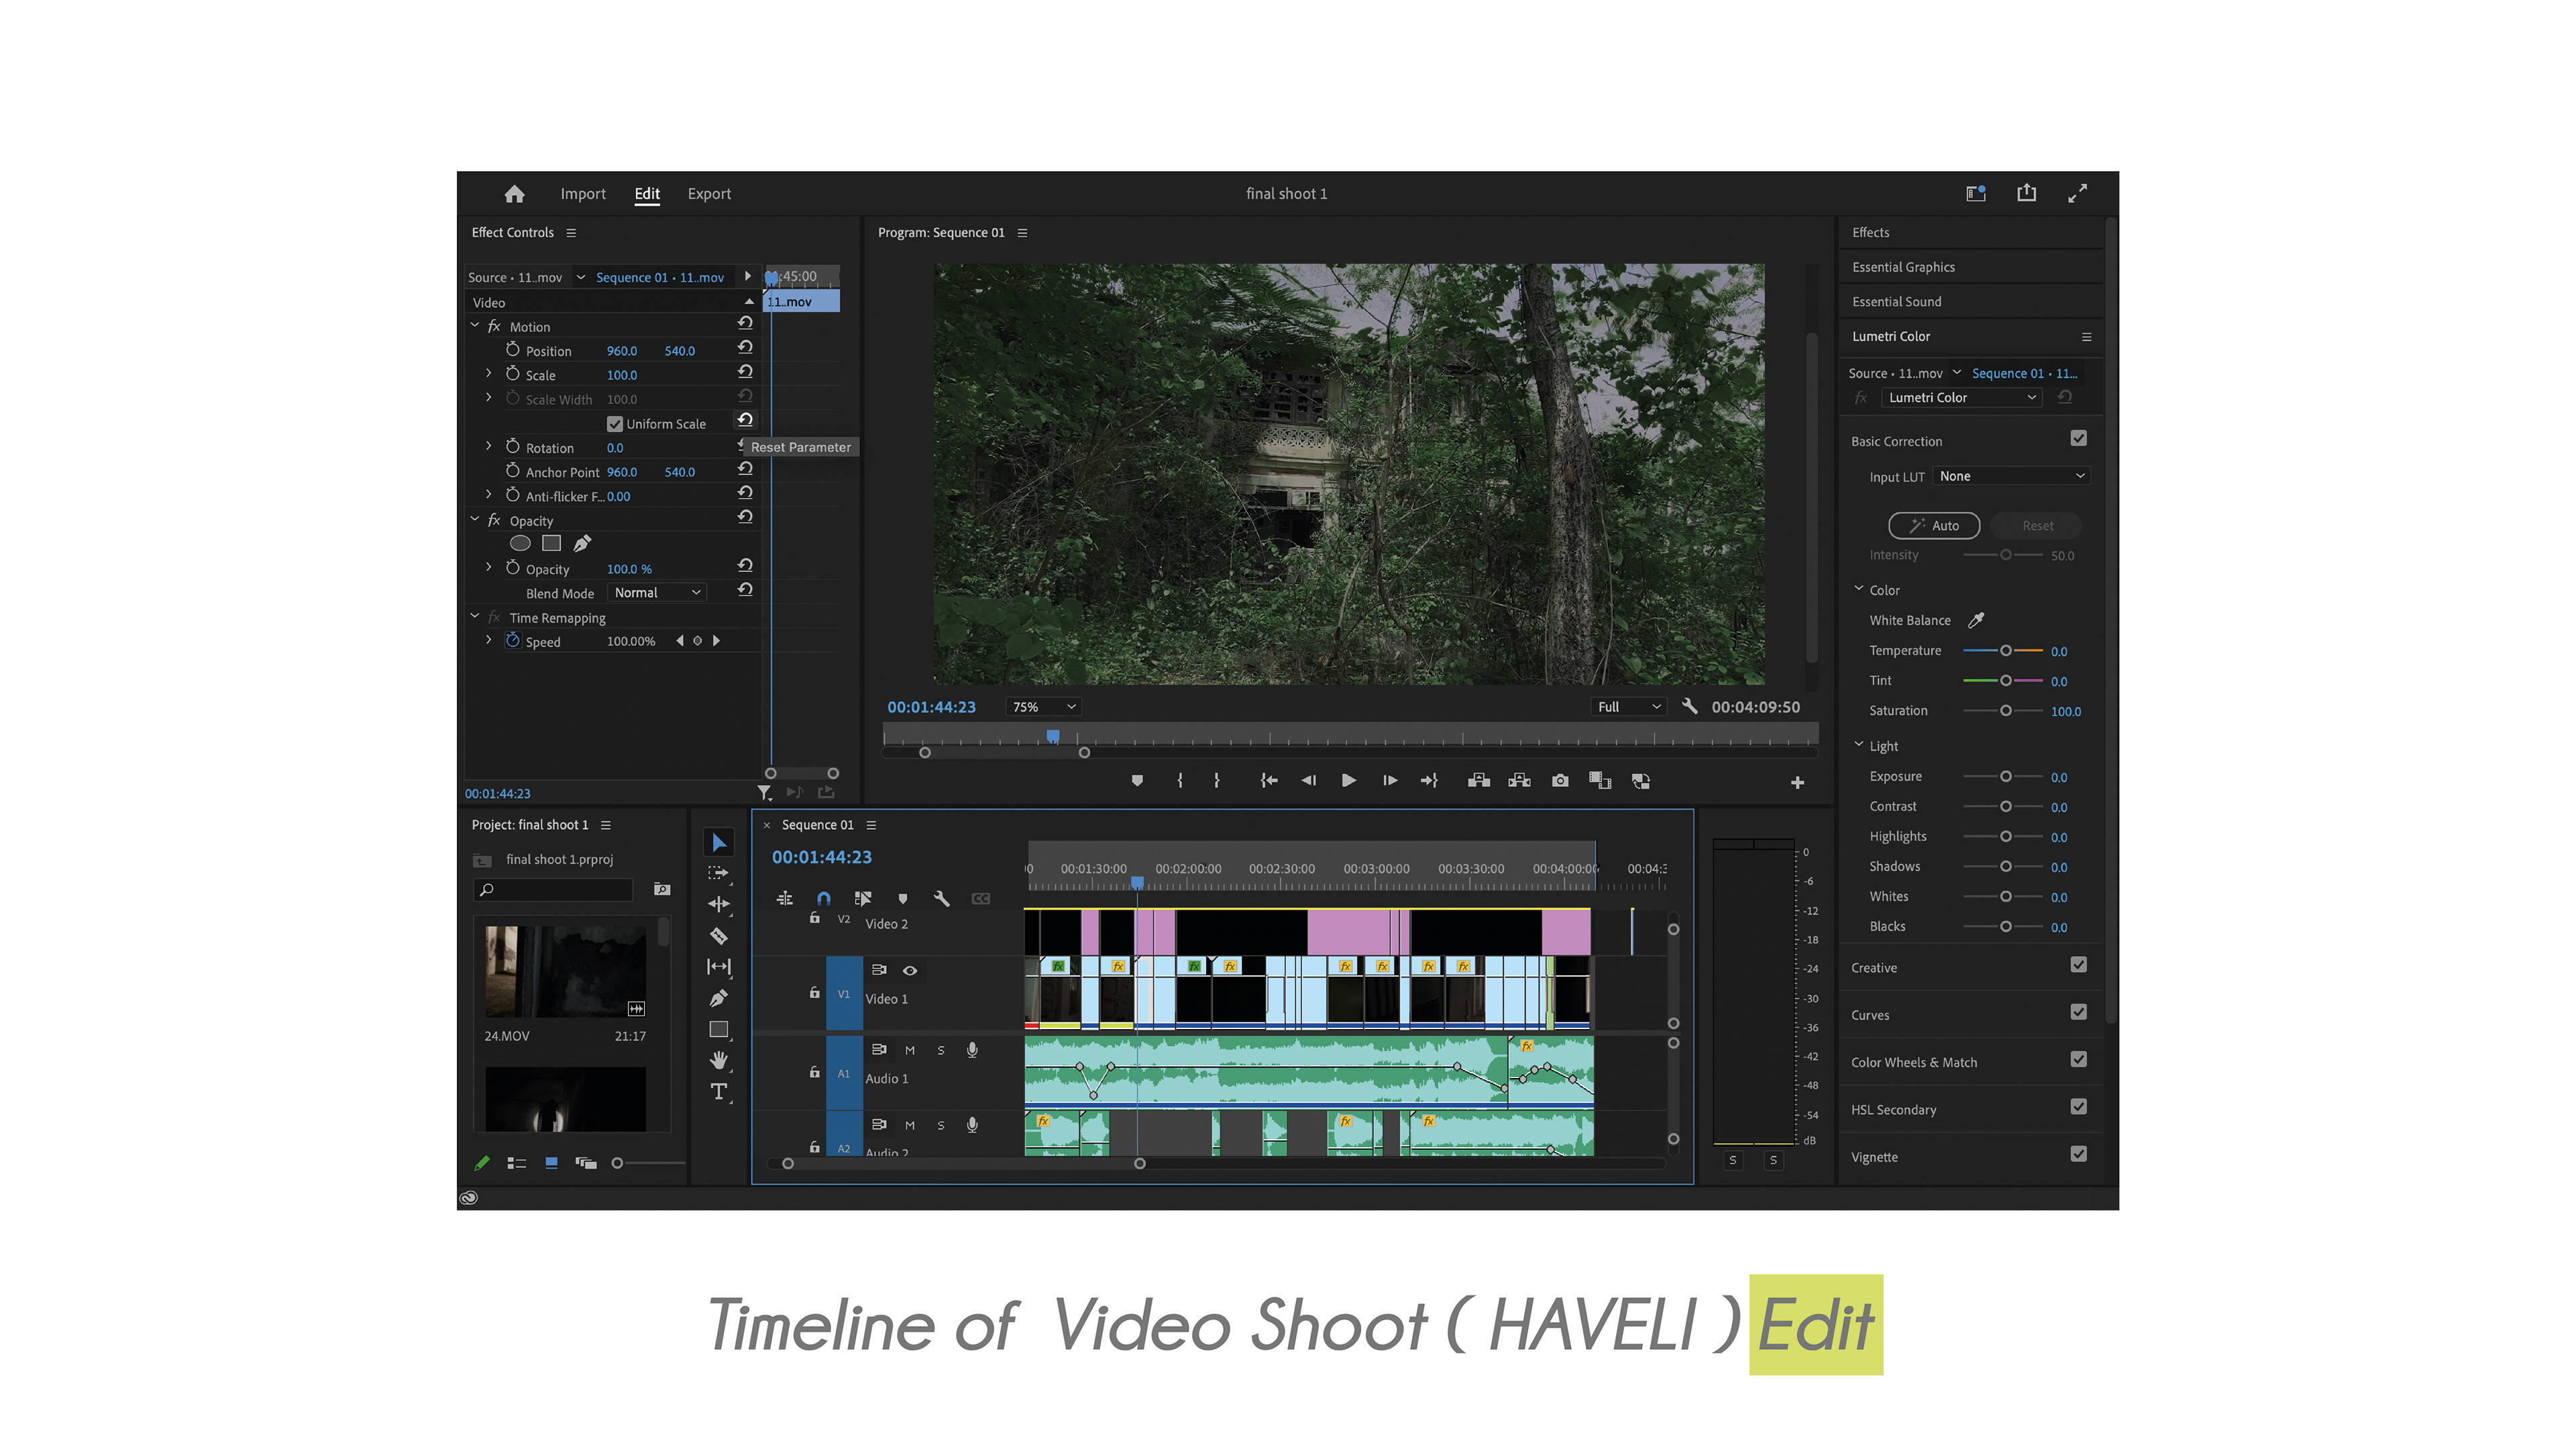
Task: Select the Razor tool
Action: click(718, 936)
